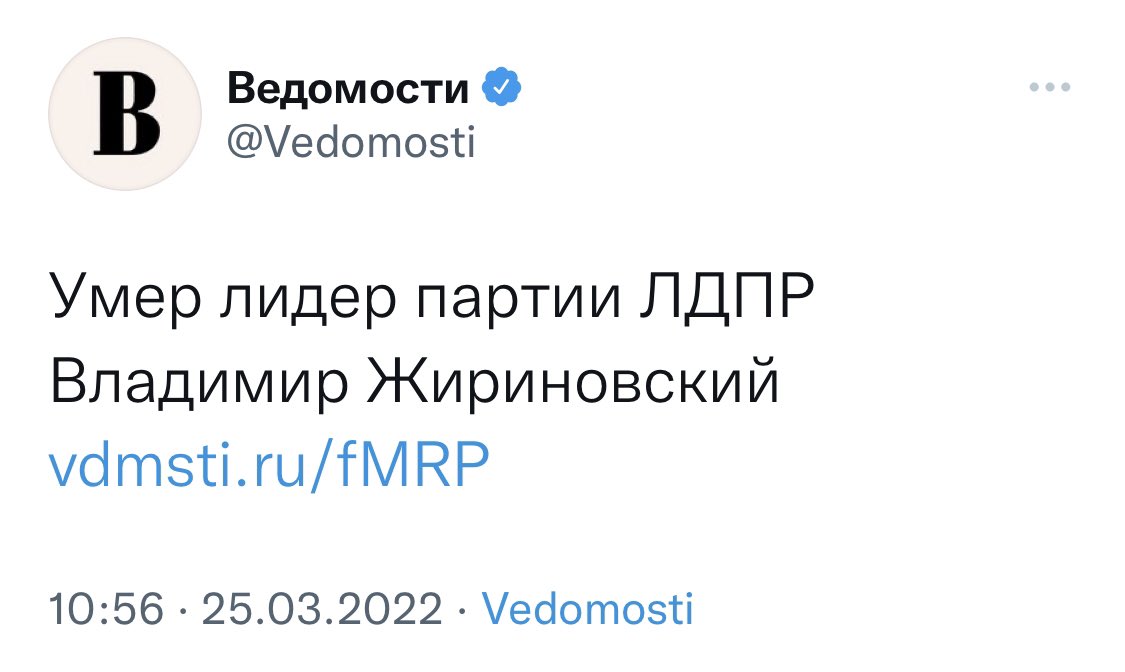This screenshot has width=1125, height=672.
Task: Click the 10:56 timestamp
Action: [x=106, y=609]
